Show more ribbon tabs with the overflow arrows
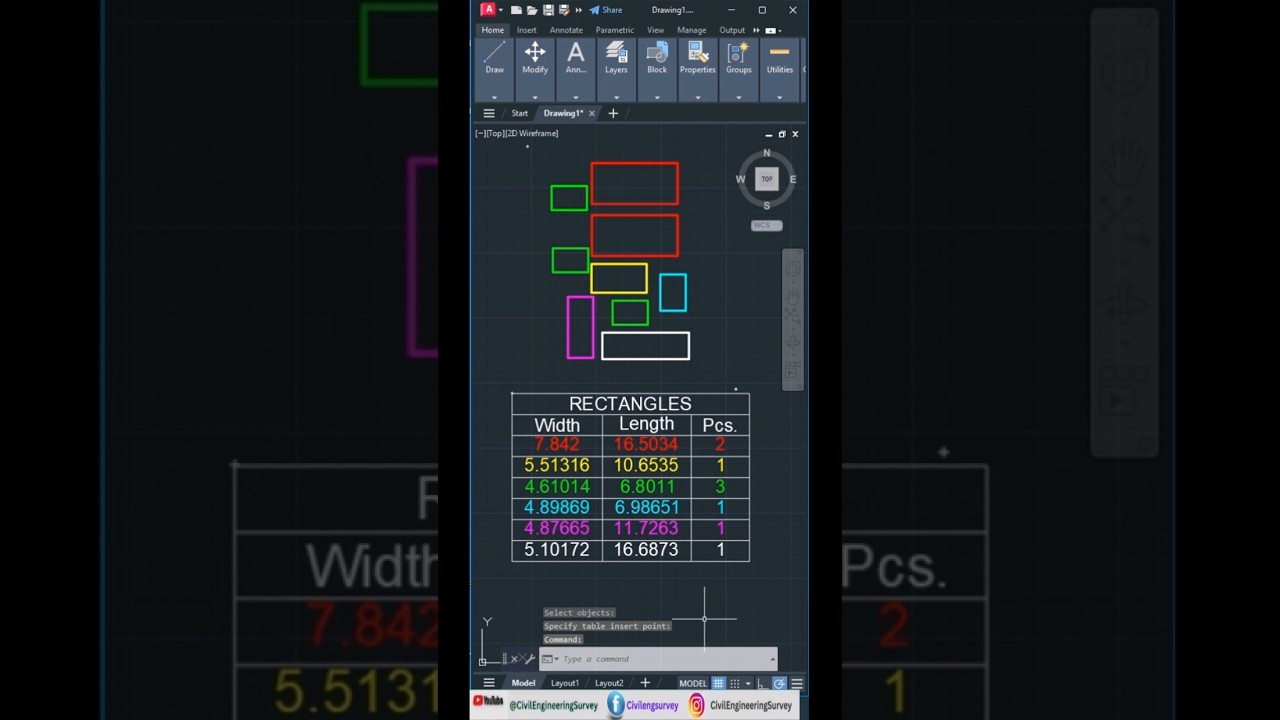1280x720 pixels. 755,30
